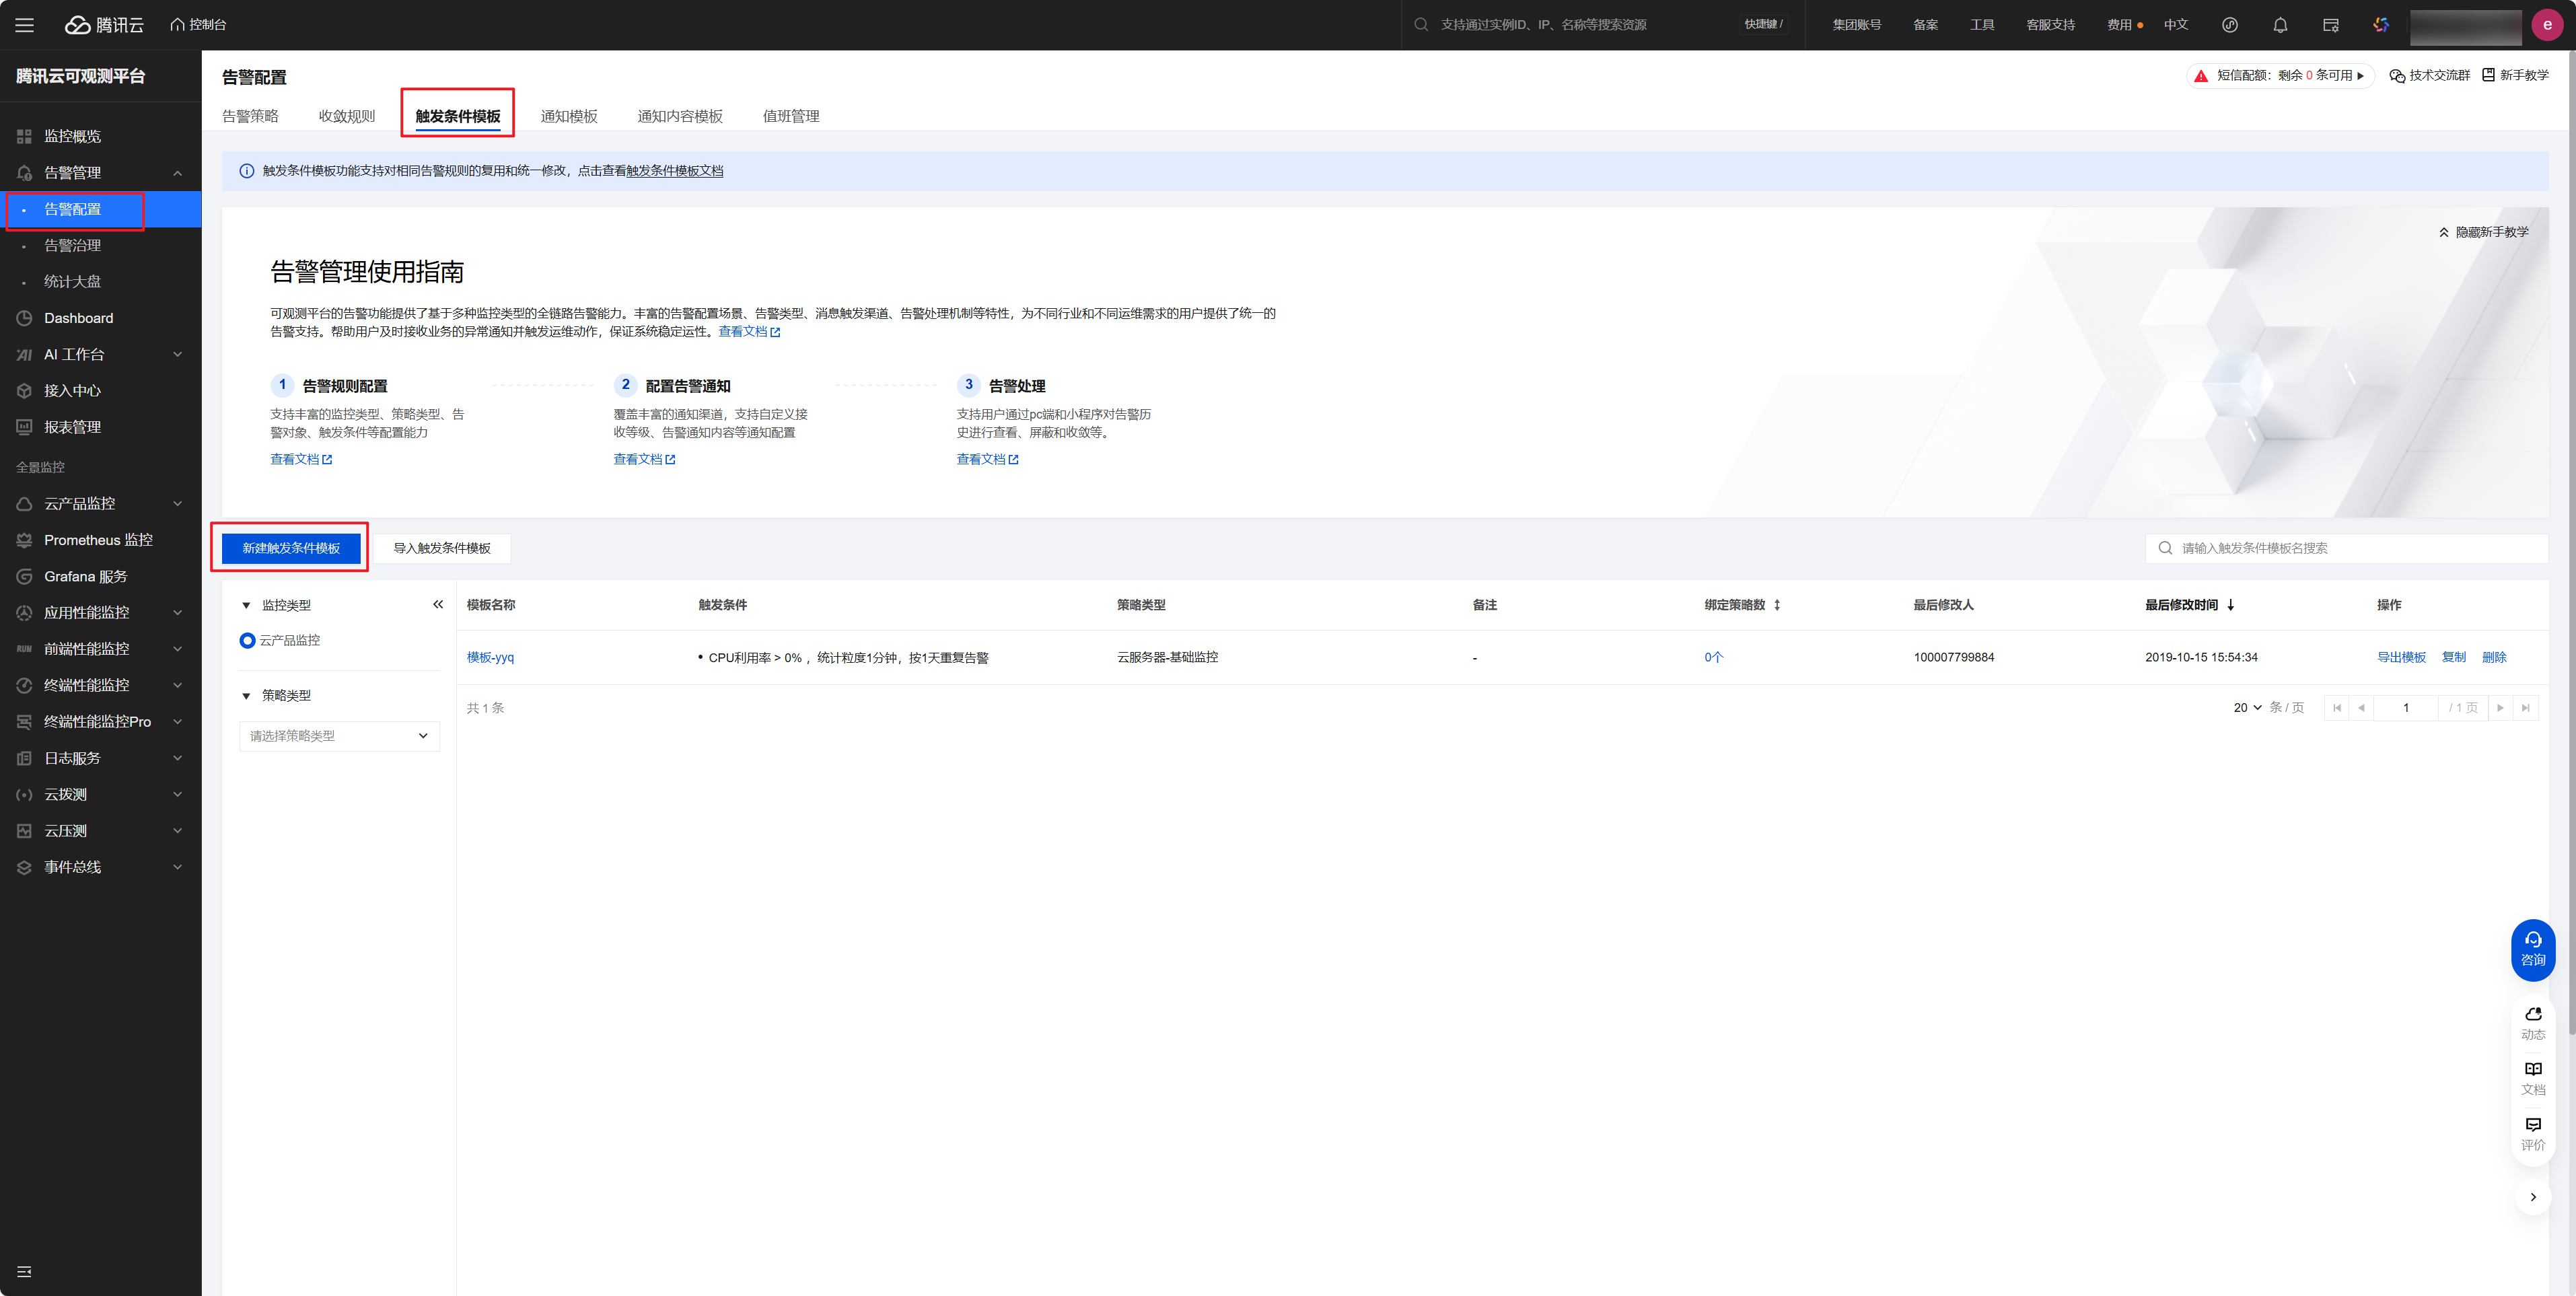The image size is (2576, 1296).
Task: Switch to the 通知模板 tab
Action: point(569,116)
